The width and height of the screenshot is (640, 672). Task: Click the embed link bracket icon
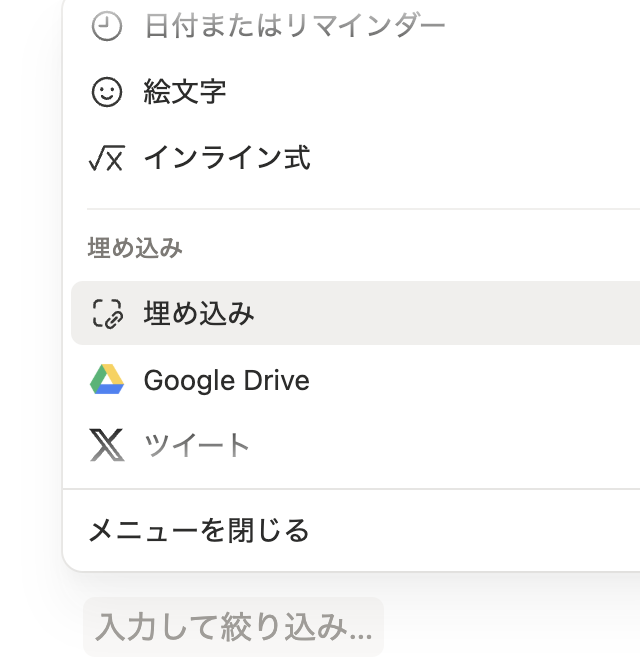click(106, 314)
